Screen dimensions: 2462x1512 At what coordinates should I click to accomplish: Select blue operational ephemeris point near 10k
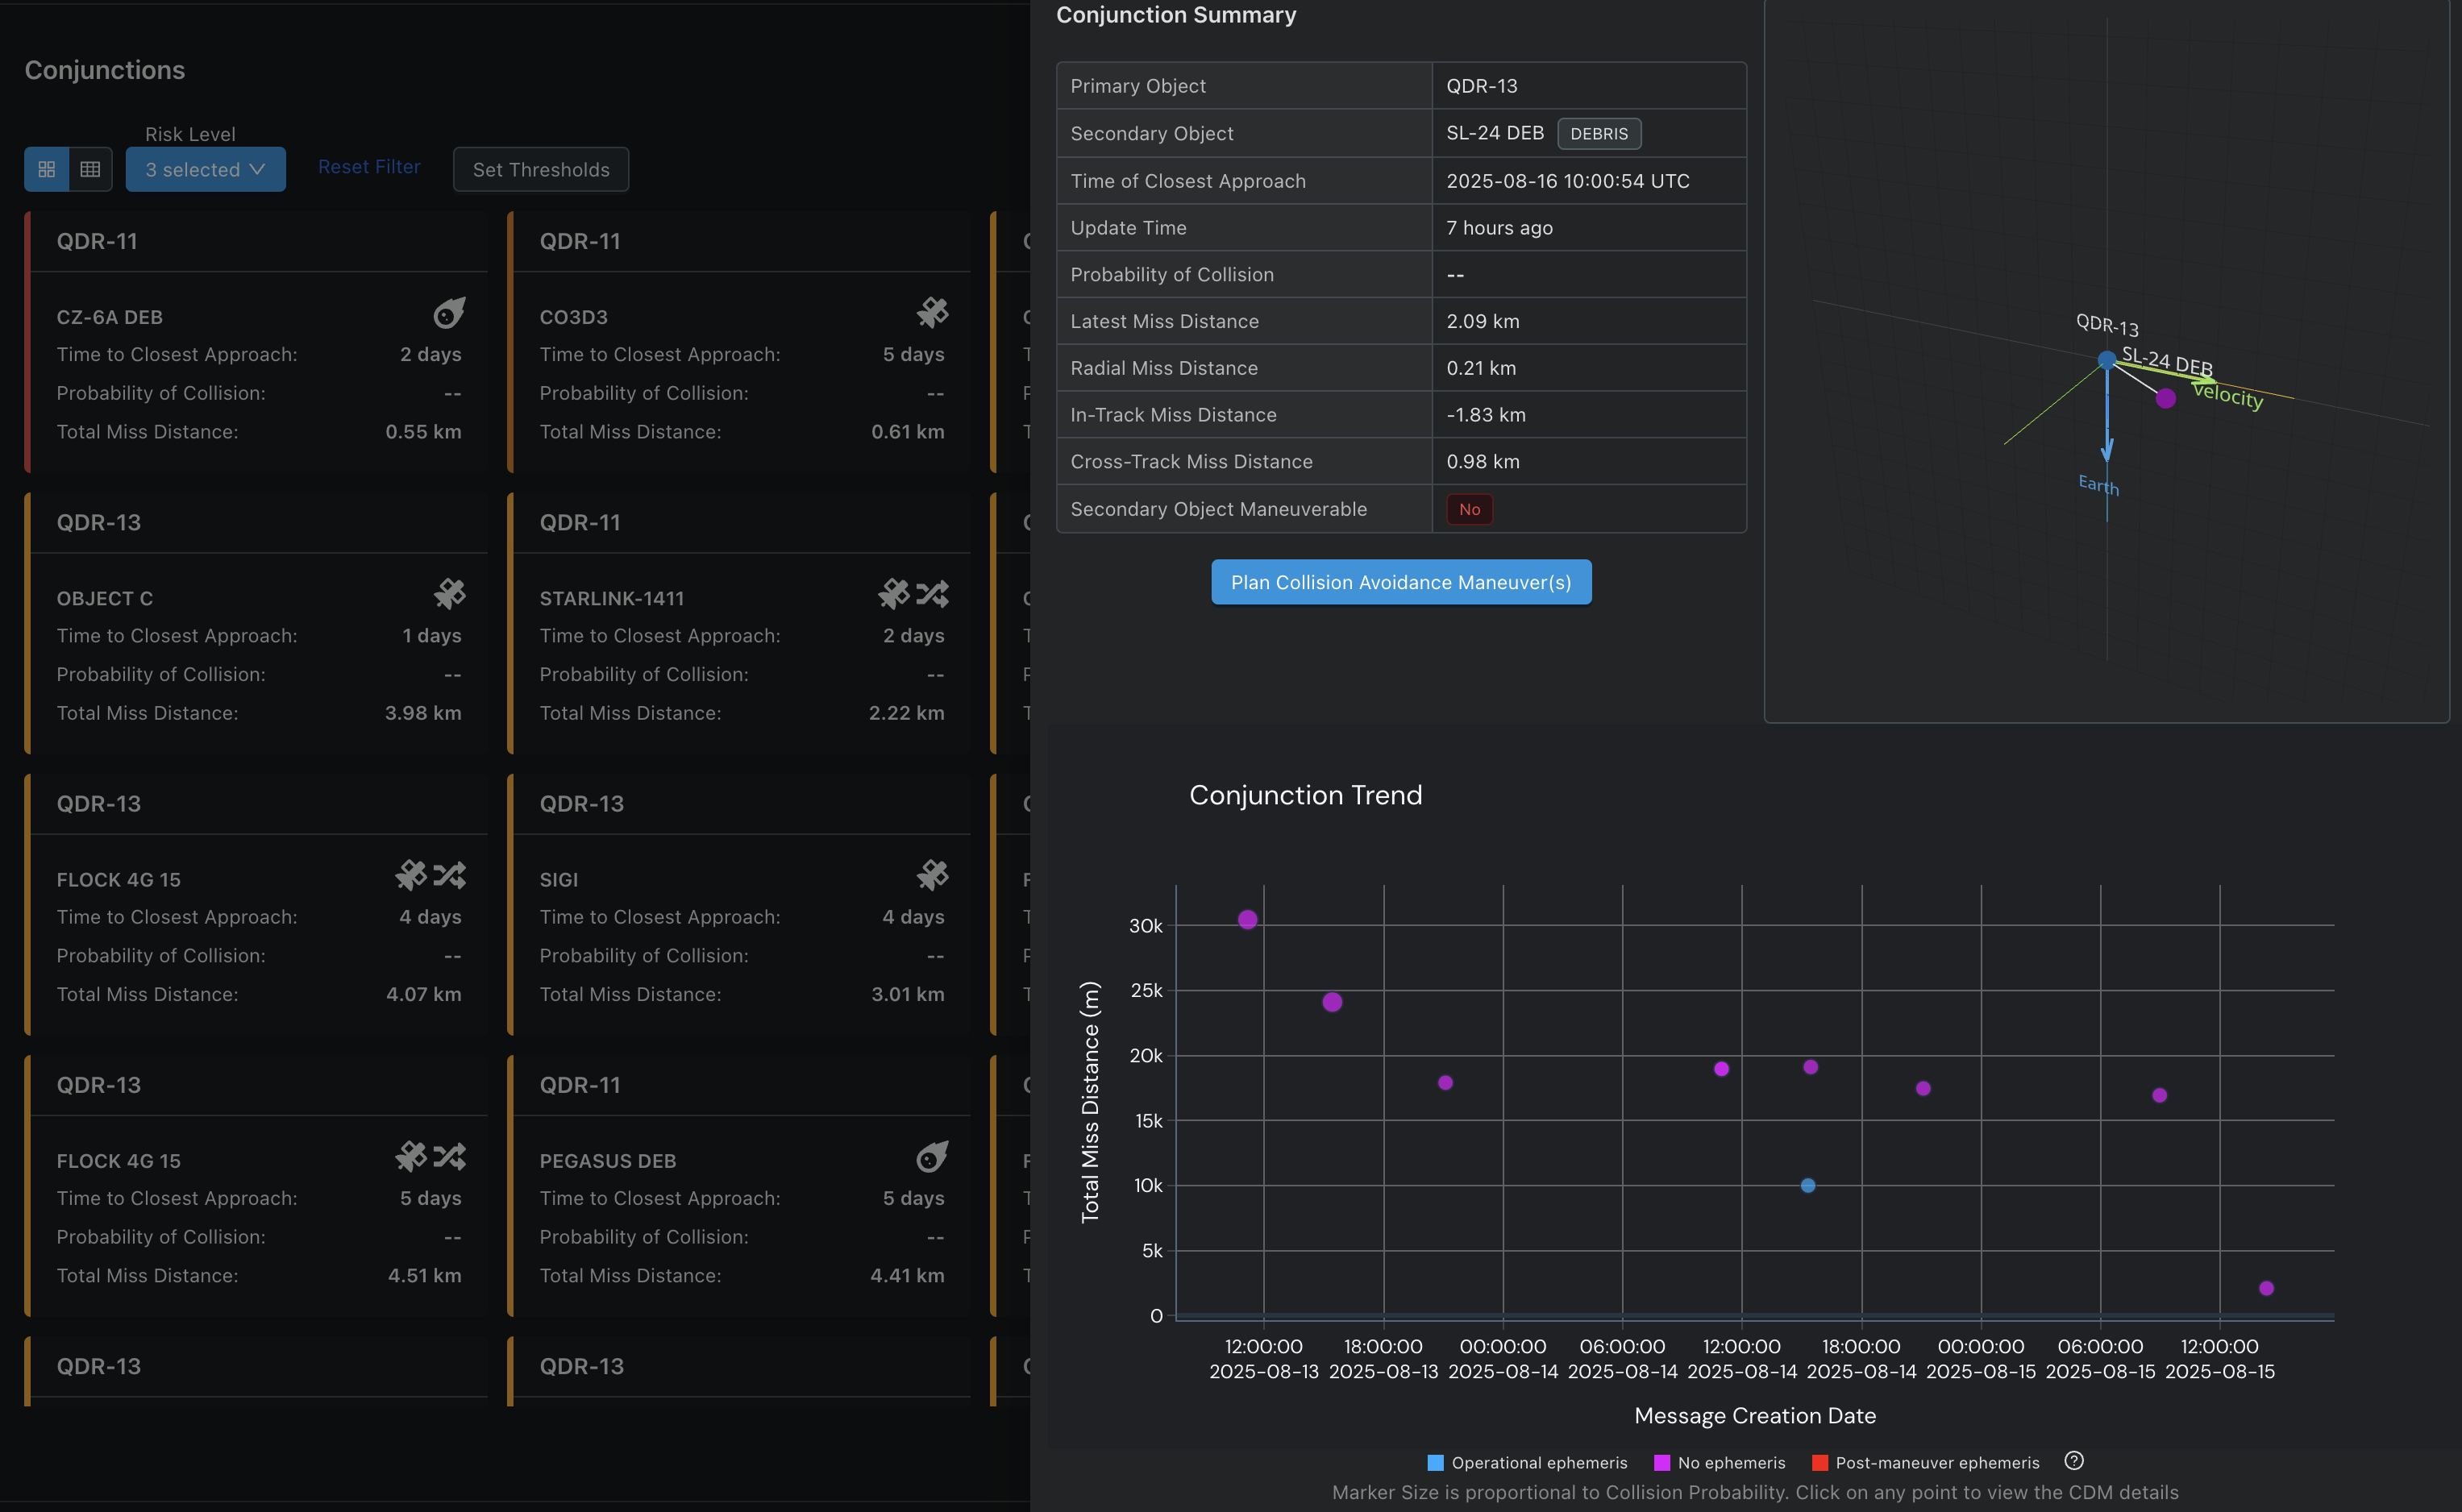coord(1808,1185)
